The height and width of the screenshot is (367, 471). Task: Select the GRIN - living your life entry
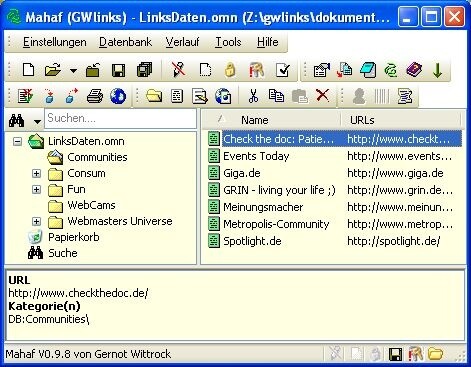coord(279,190)
